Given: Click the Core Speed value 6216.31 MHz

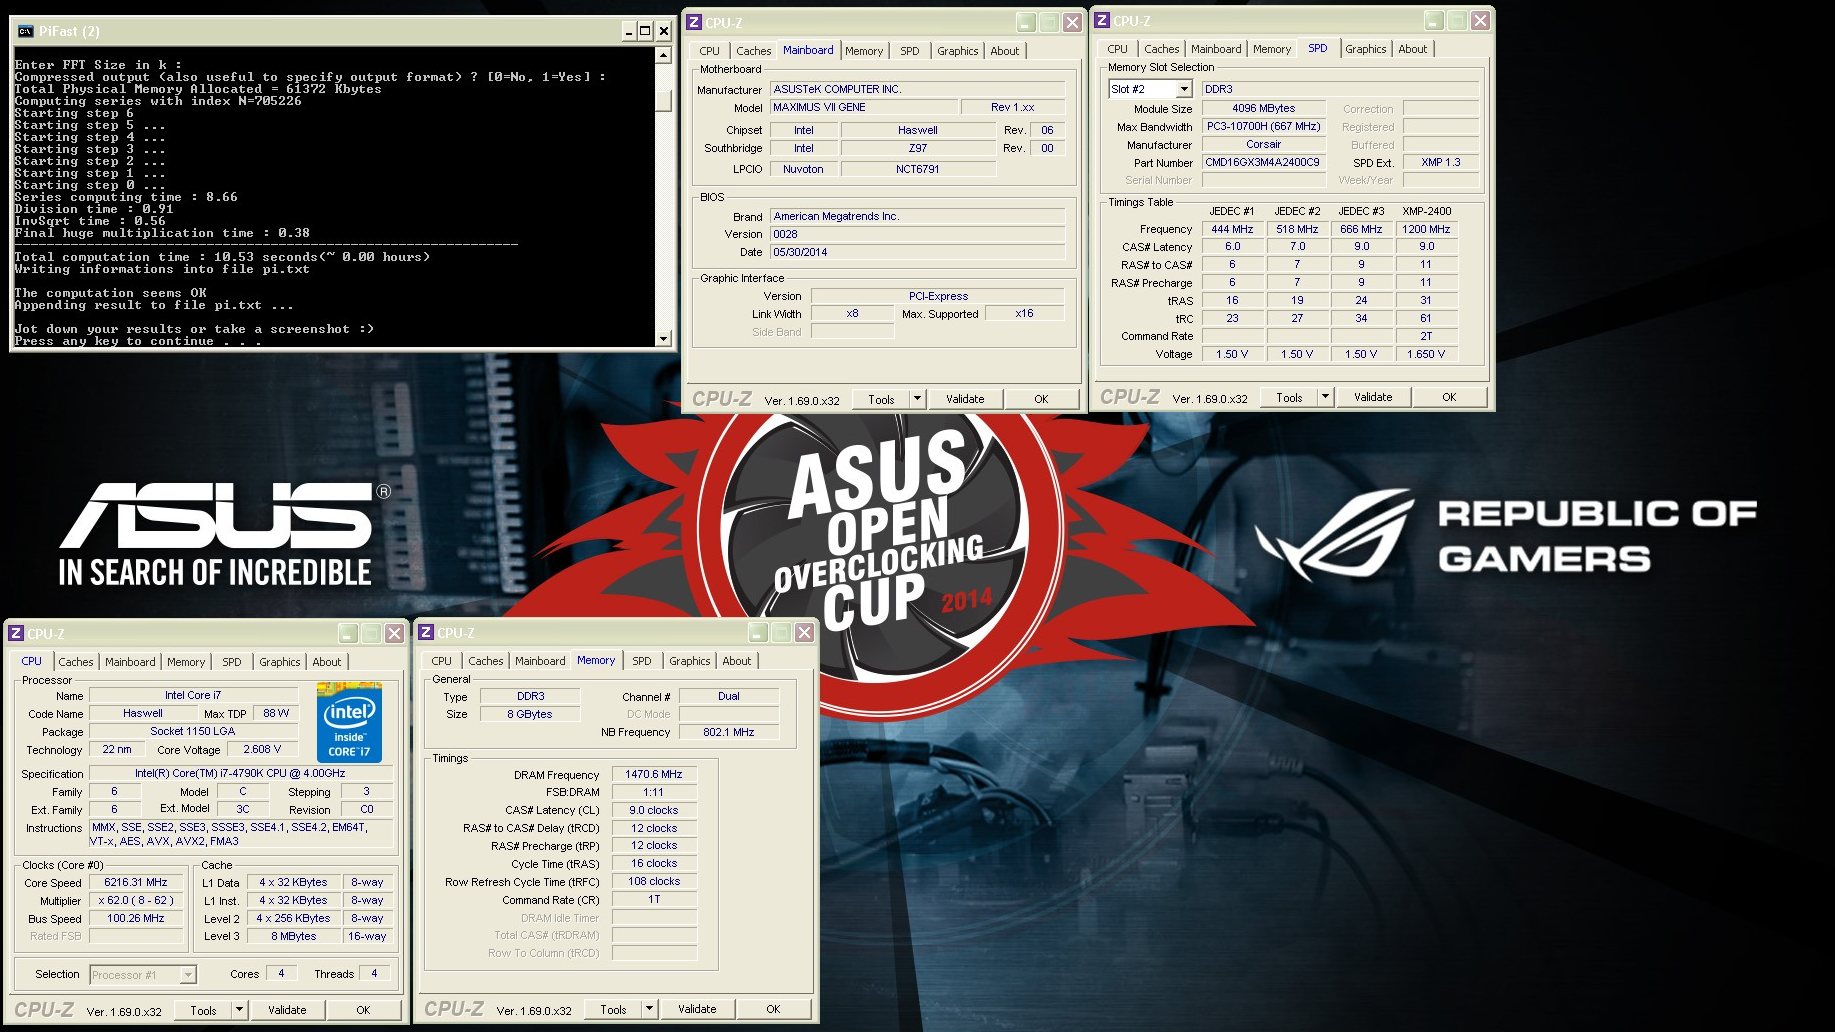Looking at the screenshot, I should pyautogui.click(x=136, y=883).
